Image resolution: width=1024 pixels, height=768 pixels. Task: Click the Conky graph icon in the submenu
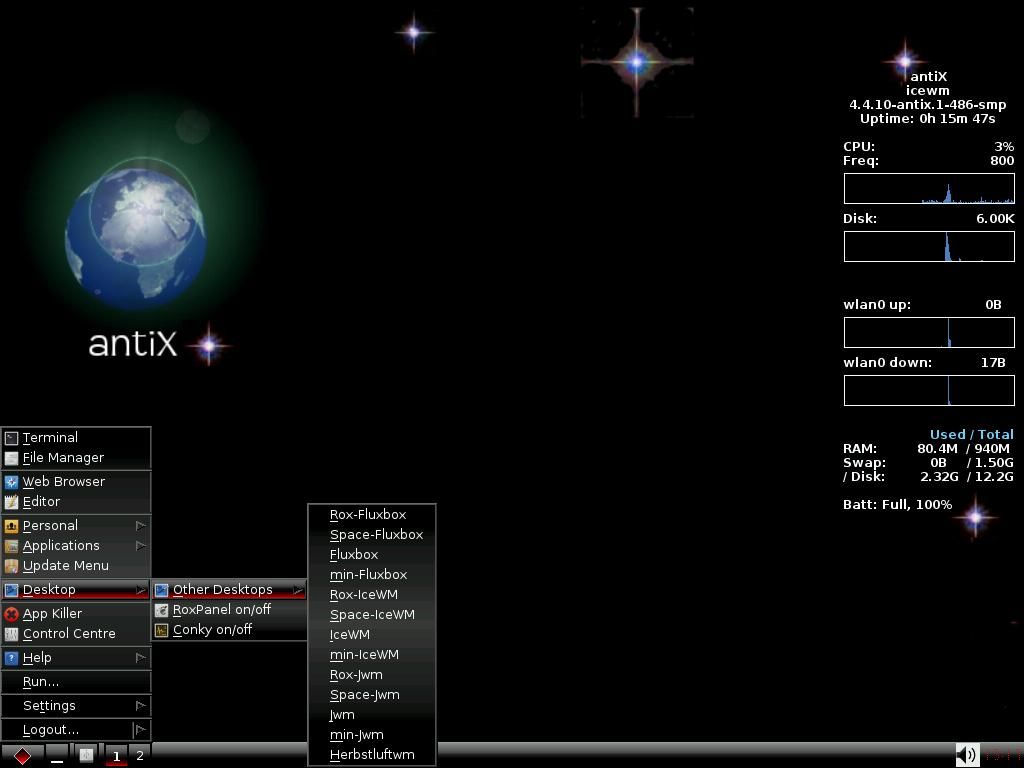coord(161,630)
